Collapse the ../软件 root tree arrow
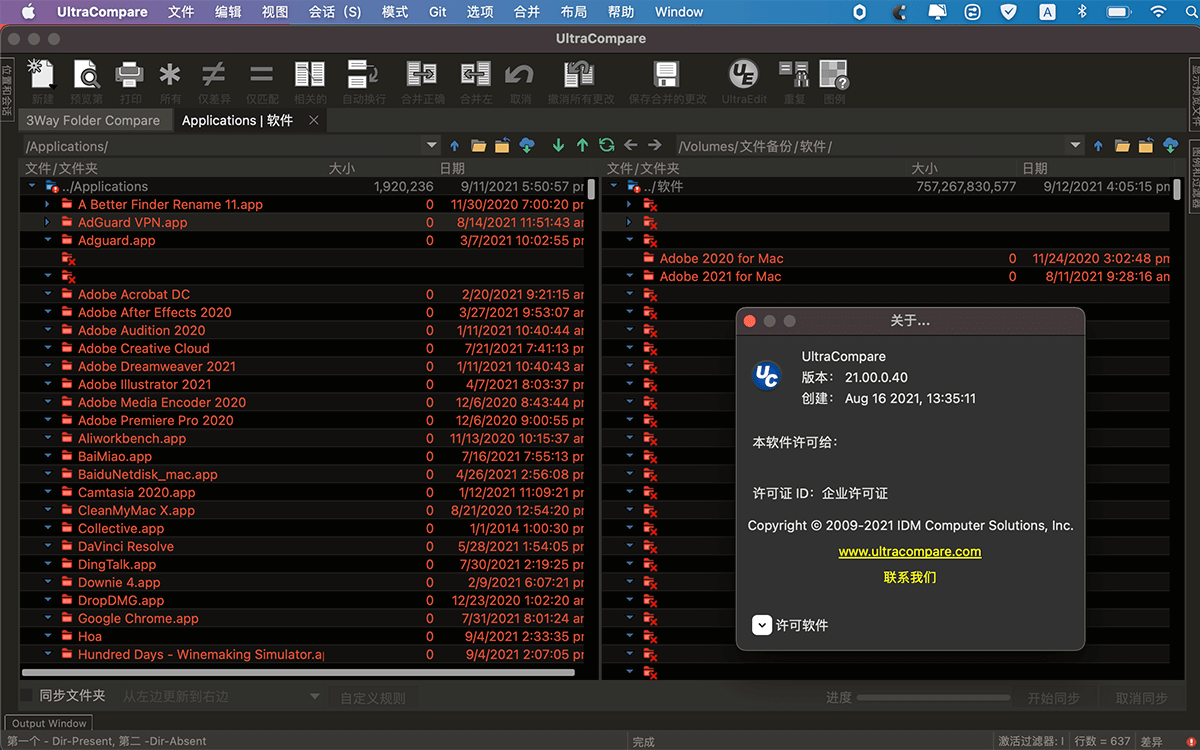The image size is (1200, 750). (x=613, y=186)
